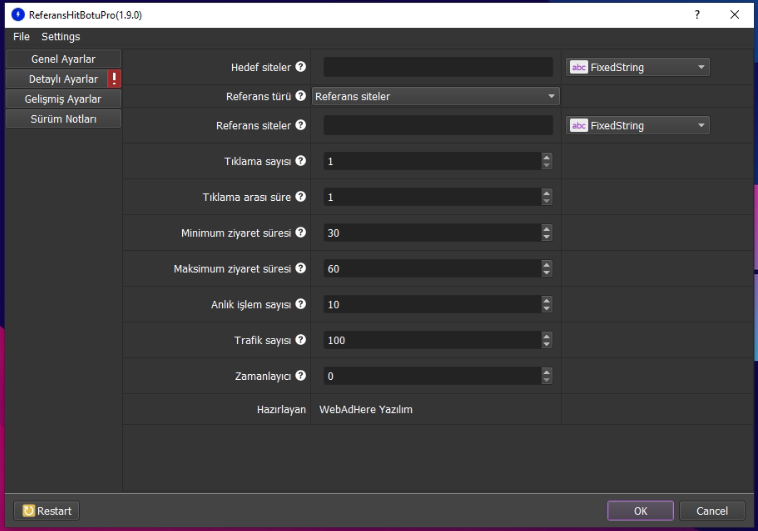Click help icon next to Tıklama sayısı

pos(301,161)
